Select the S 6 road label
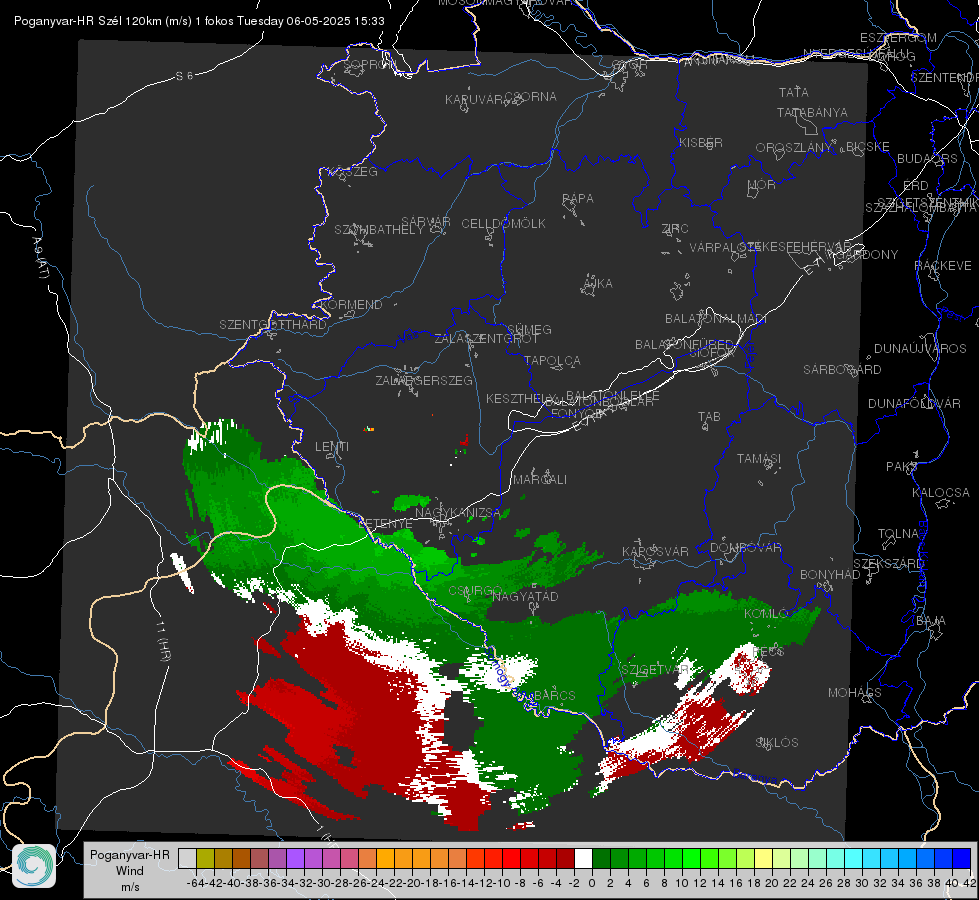 pyautogui.click(x=184, y=76)
